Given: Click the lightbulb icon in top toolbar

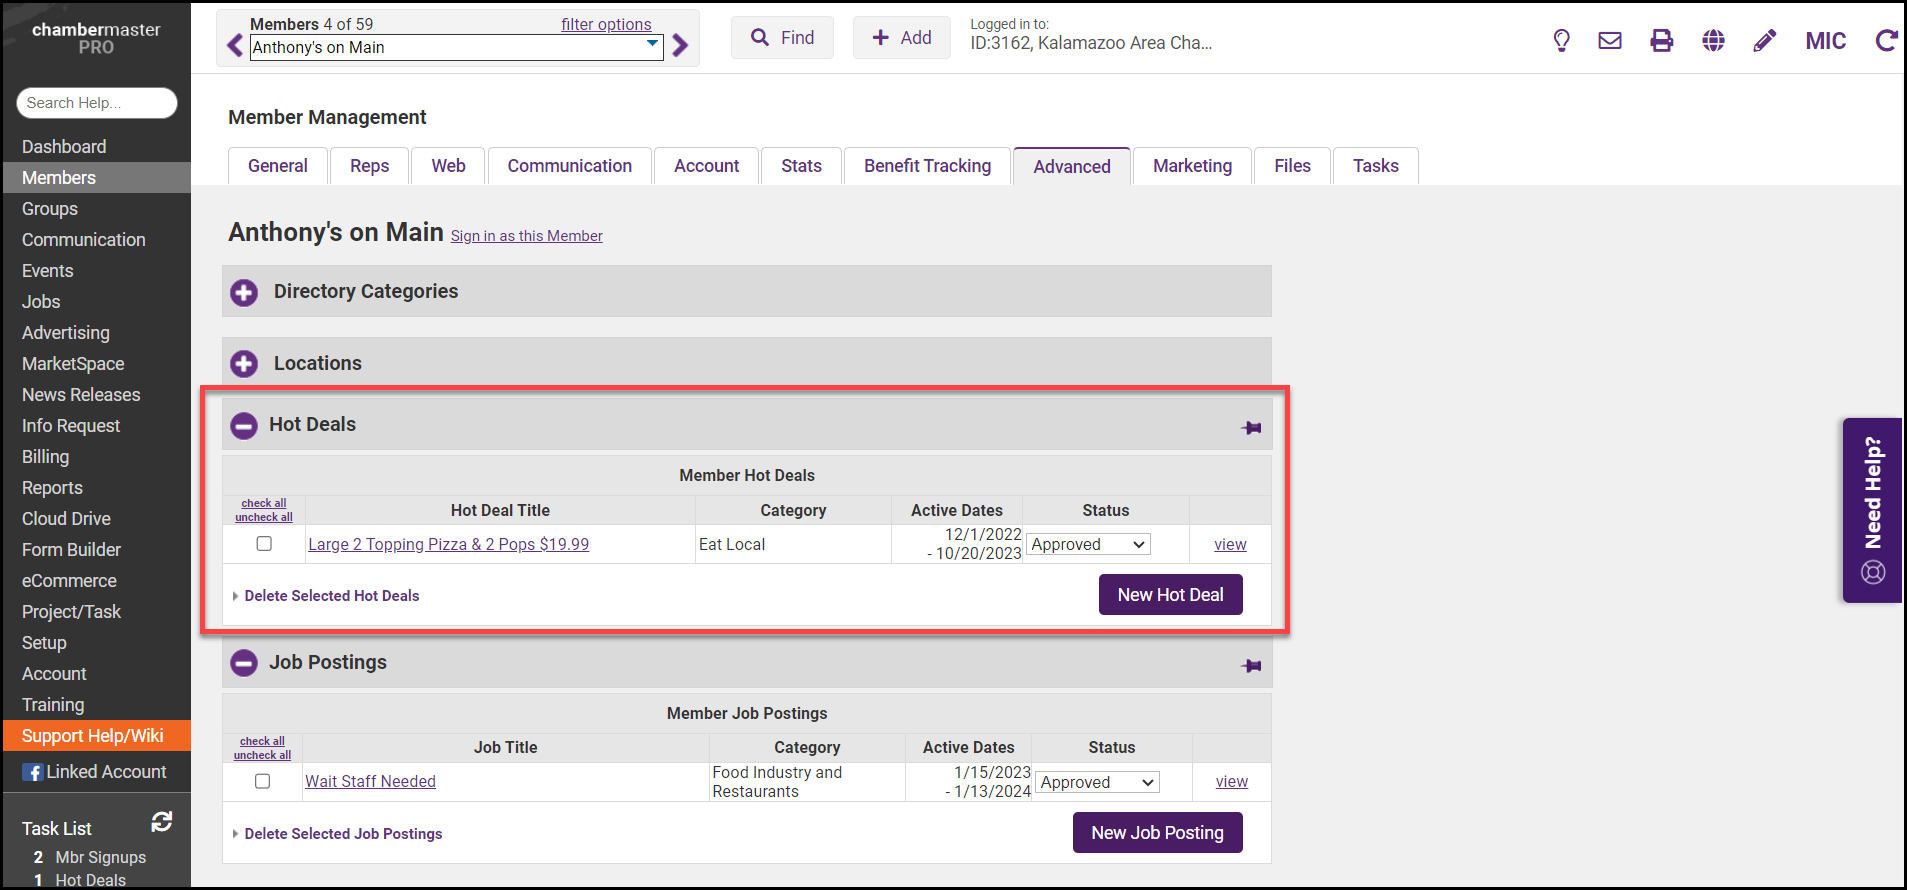Looking at the screenshot, I should (x=1561, y=41).
